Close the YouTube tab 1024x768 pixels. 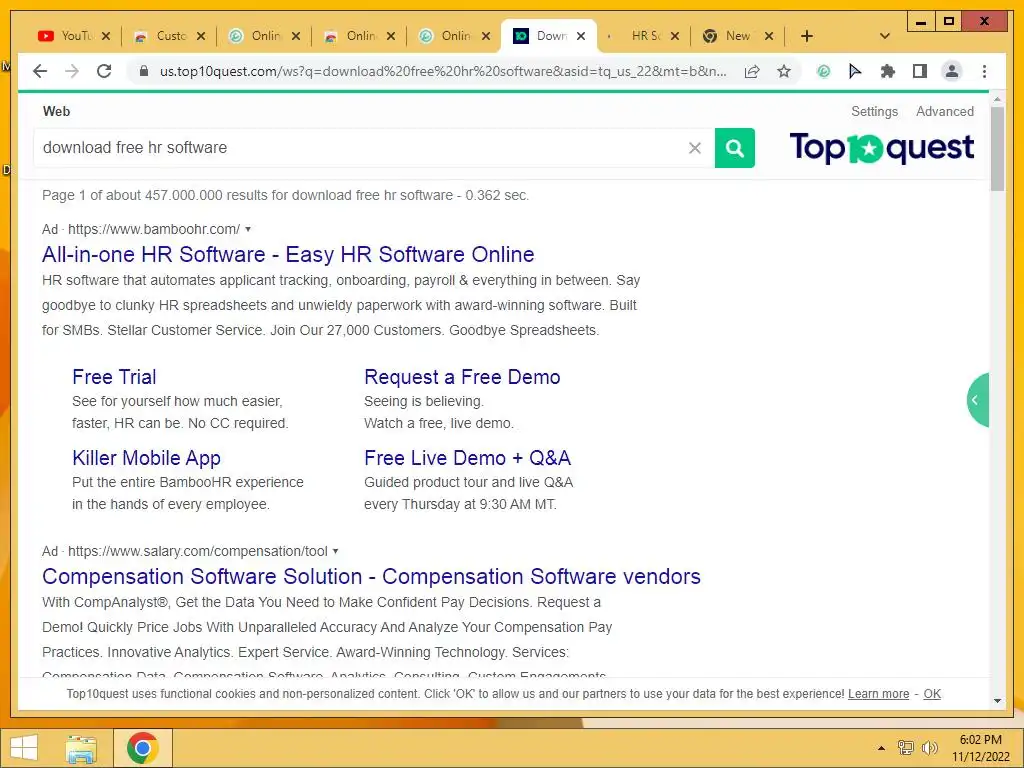coord(106,36)
